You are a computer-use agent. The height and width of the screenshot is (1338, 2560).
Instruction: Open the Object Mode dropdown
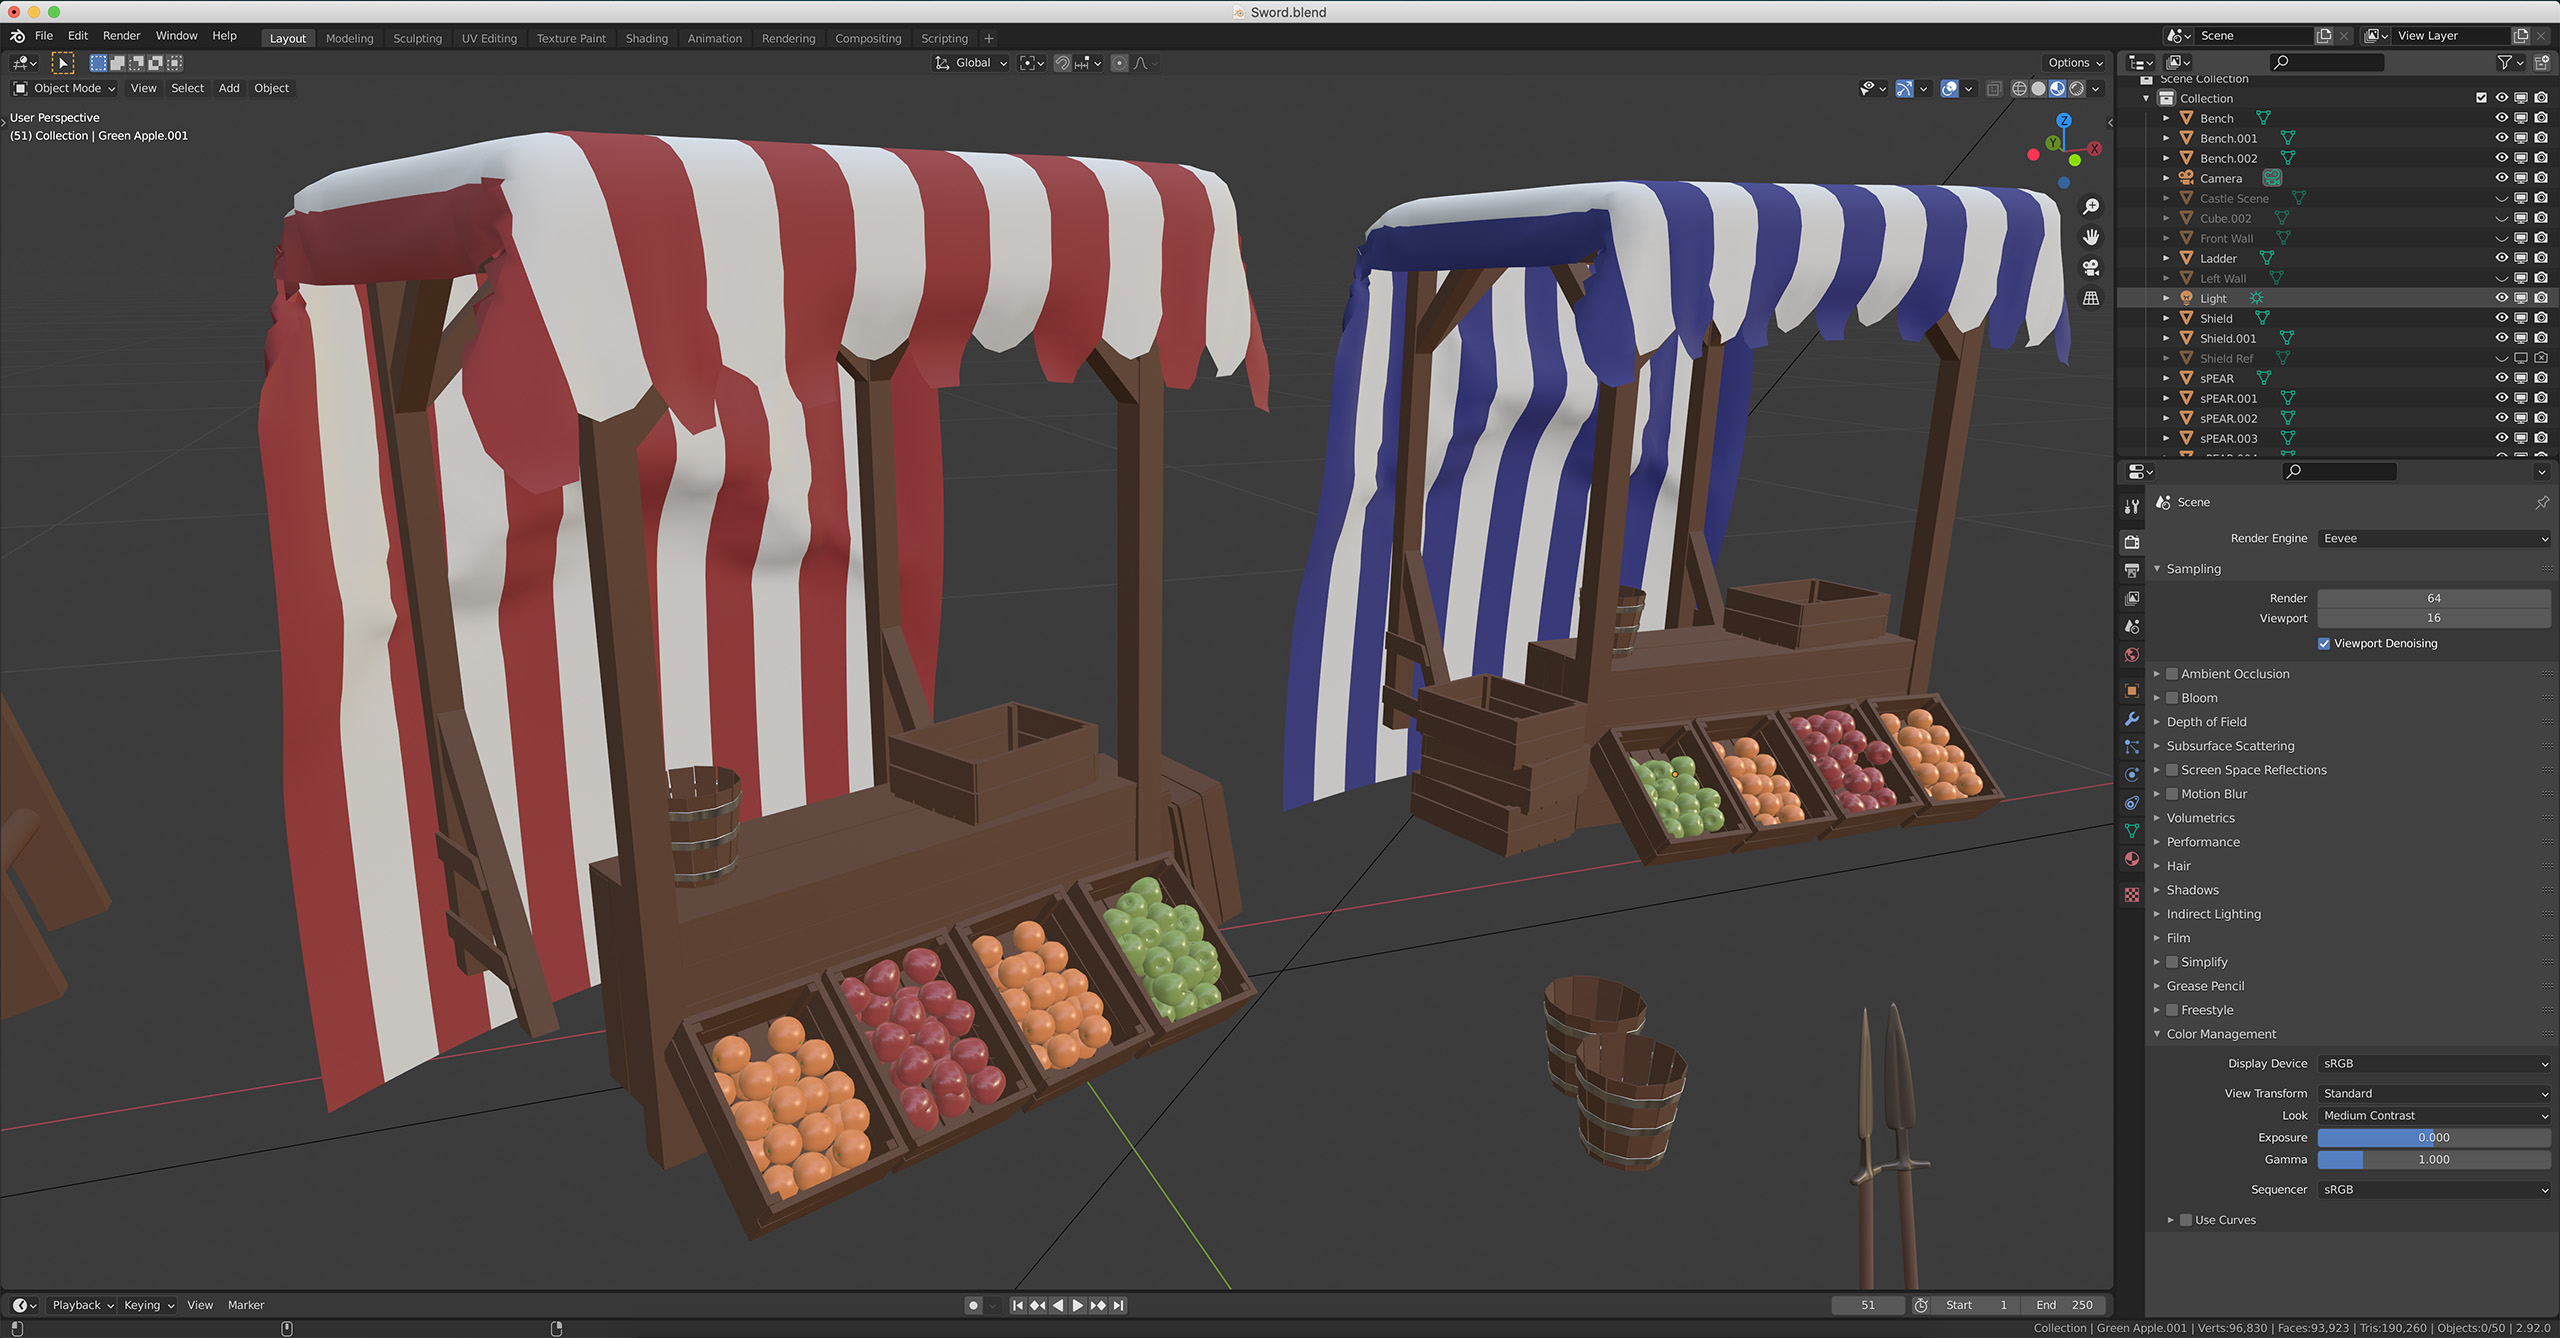tap(64, 88)
